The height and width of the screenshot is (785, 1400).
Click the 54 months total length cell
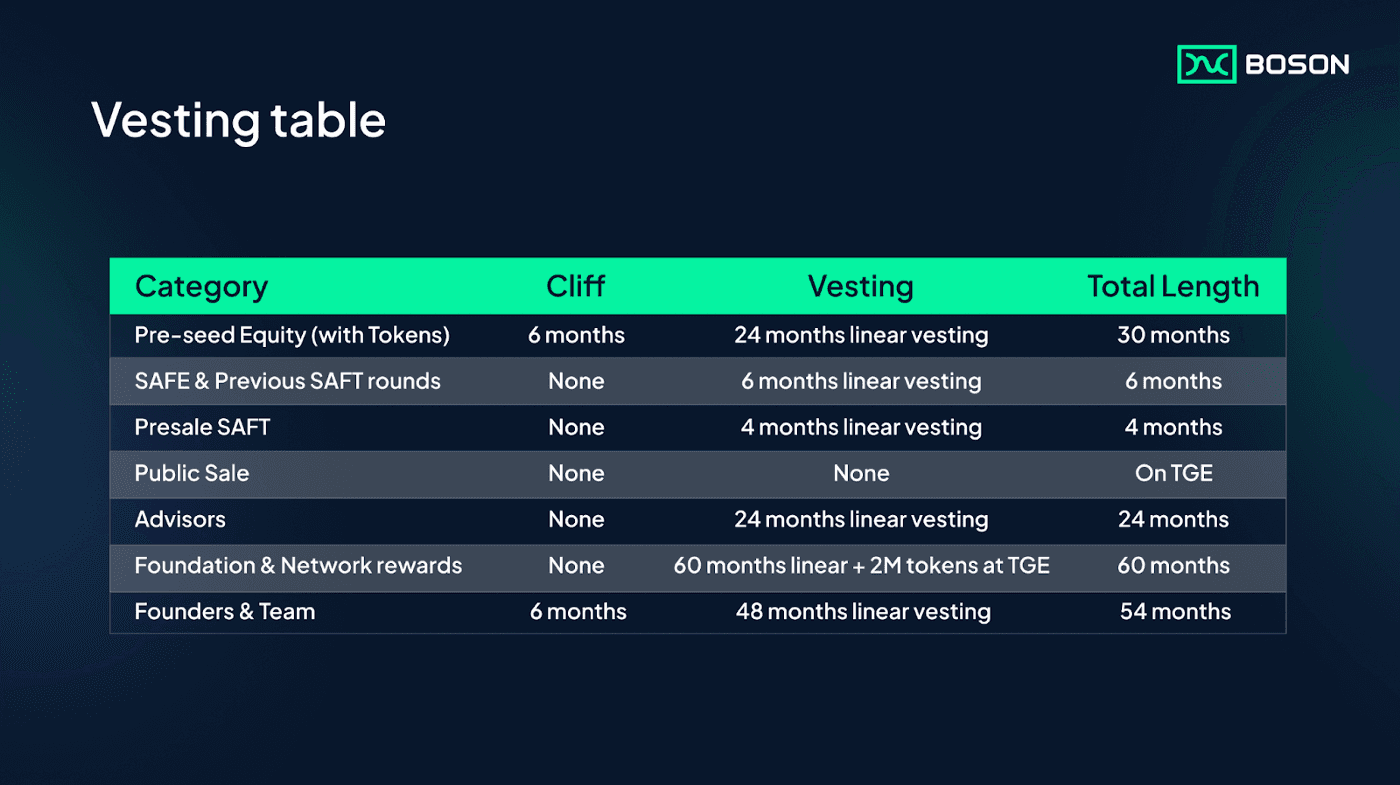tap(1175, 611)
